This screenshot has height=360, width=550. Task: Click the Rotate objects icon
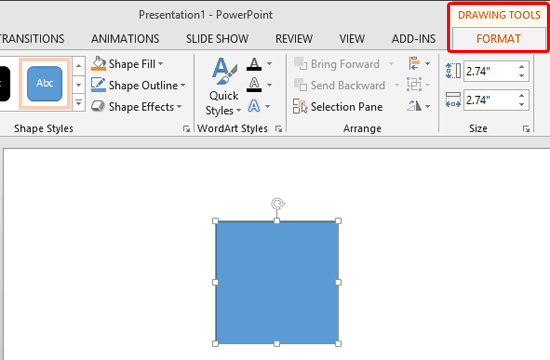(x=414, y=106)
